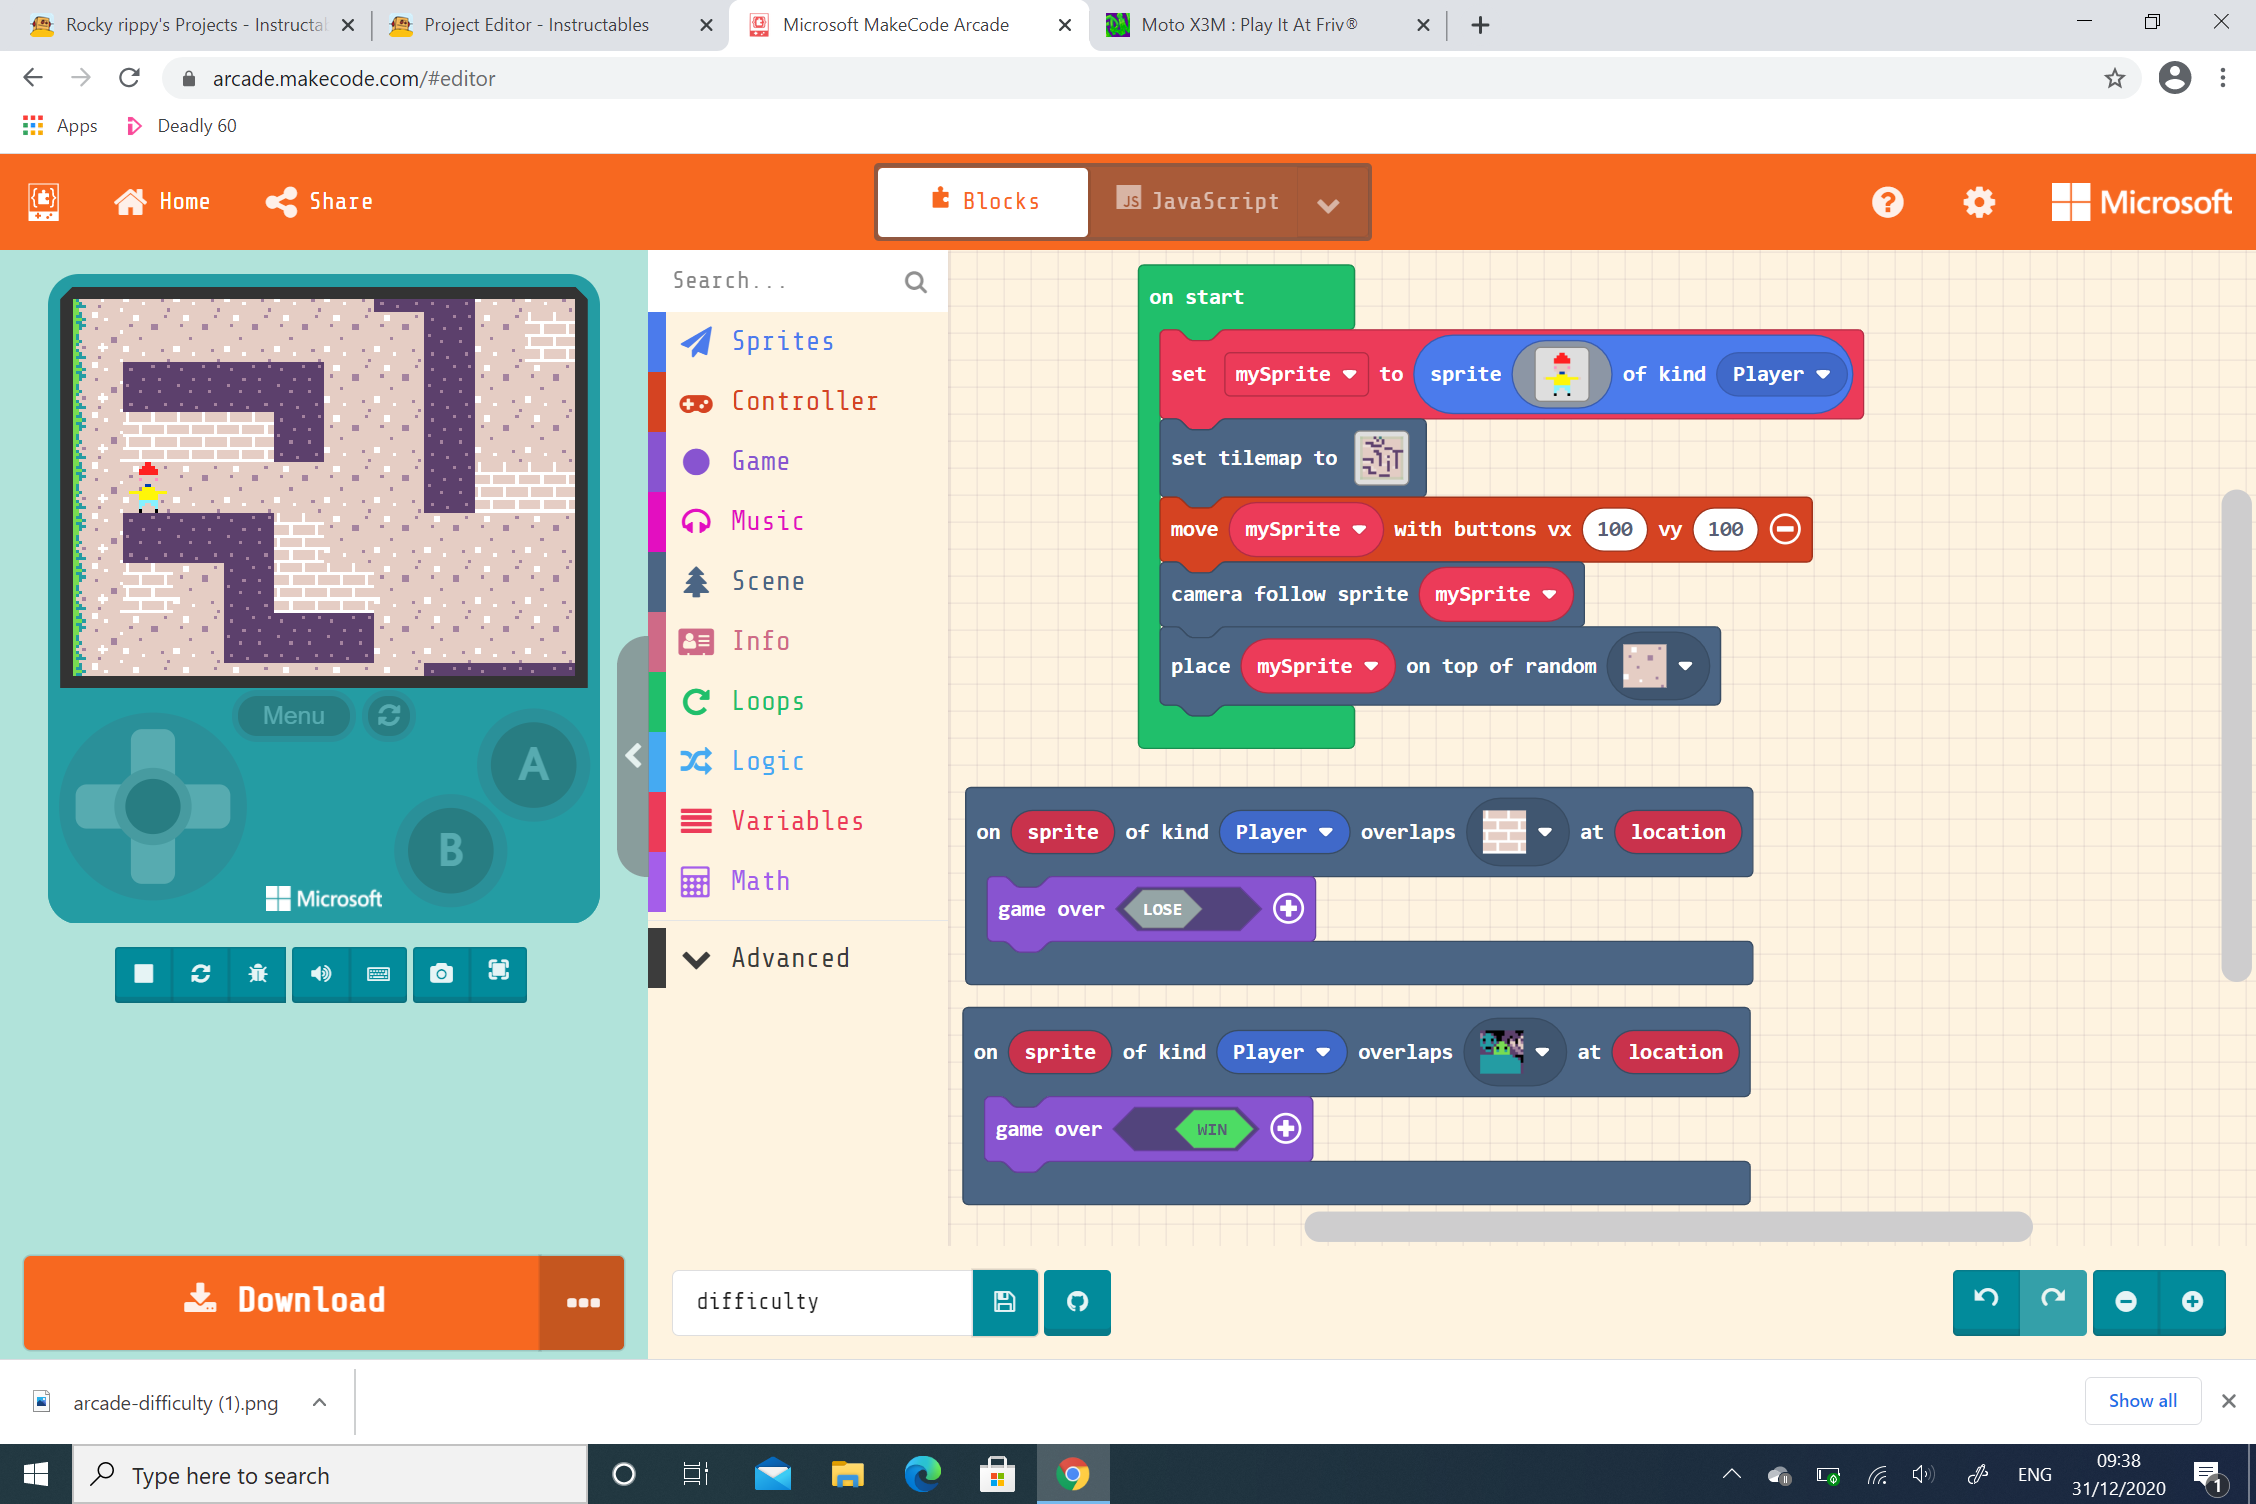Start debug mode in the simulator
The image size is (2256, 1504).
pos(257,974)
